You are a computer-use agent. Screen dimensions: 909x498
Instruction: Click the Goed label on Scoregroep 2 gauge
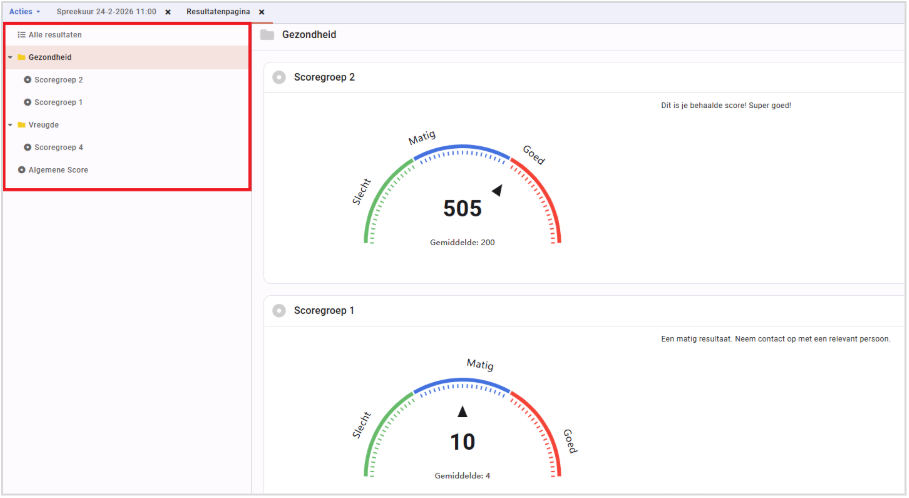534,155
